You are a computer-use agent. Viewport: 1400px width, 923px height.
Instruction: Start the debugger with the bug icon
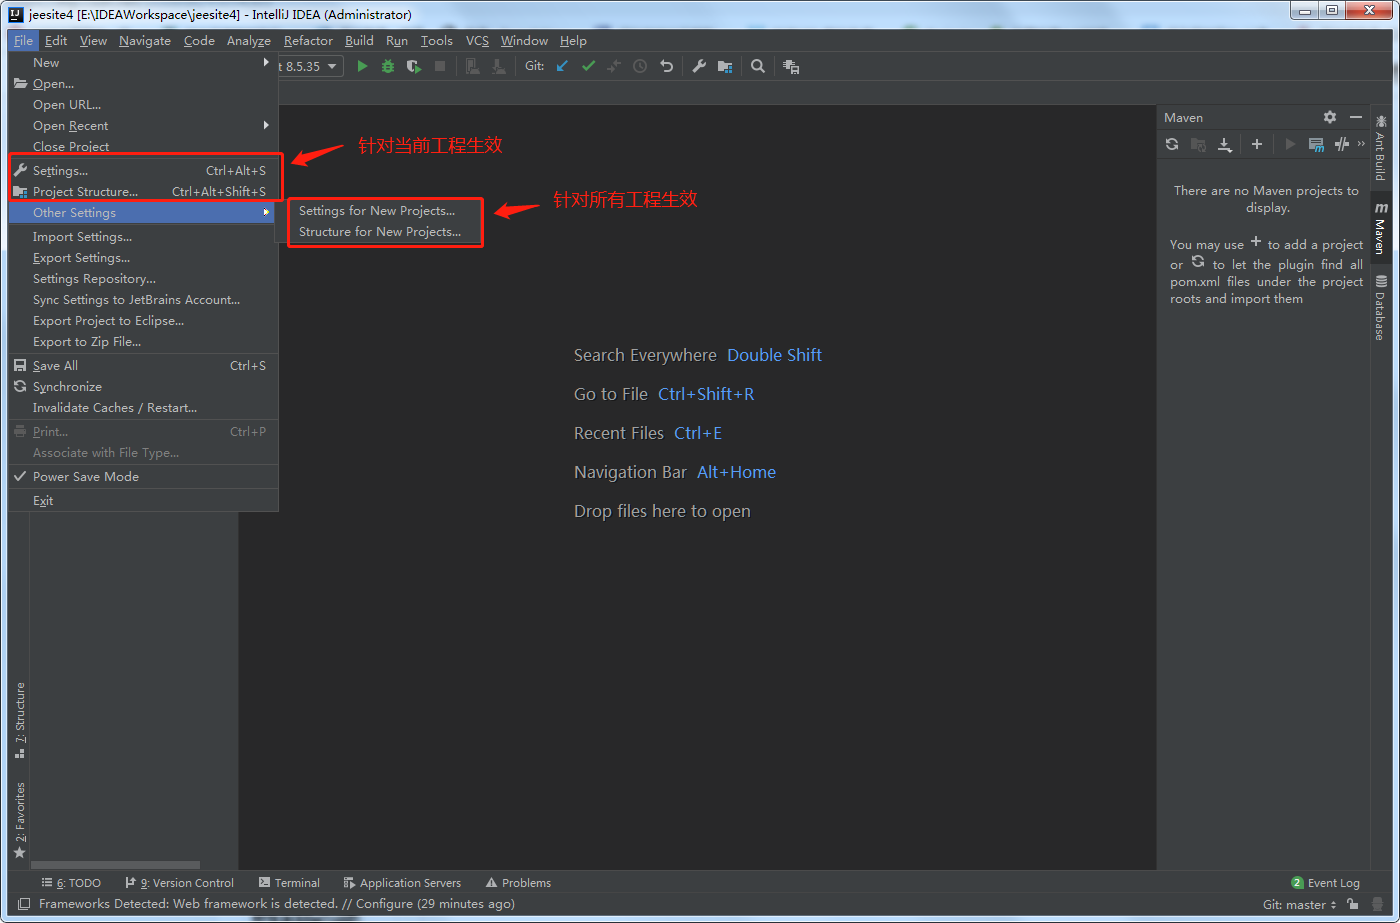point(388,66)
